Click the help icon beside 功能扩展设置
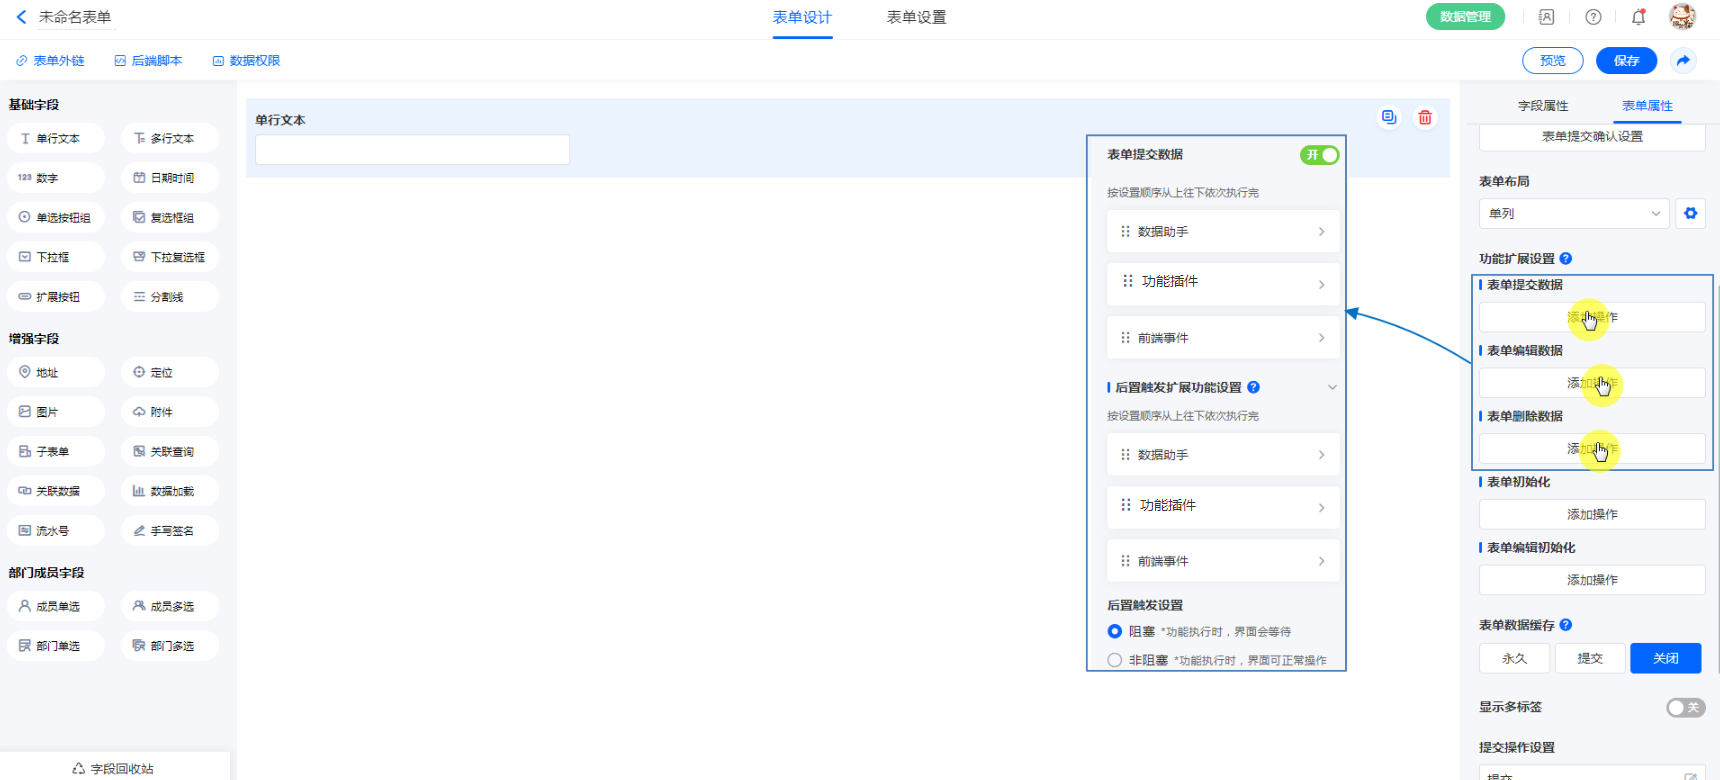This screenshot has height=780, width=1720. [1566, 258]
